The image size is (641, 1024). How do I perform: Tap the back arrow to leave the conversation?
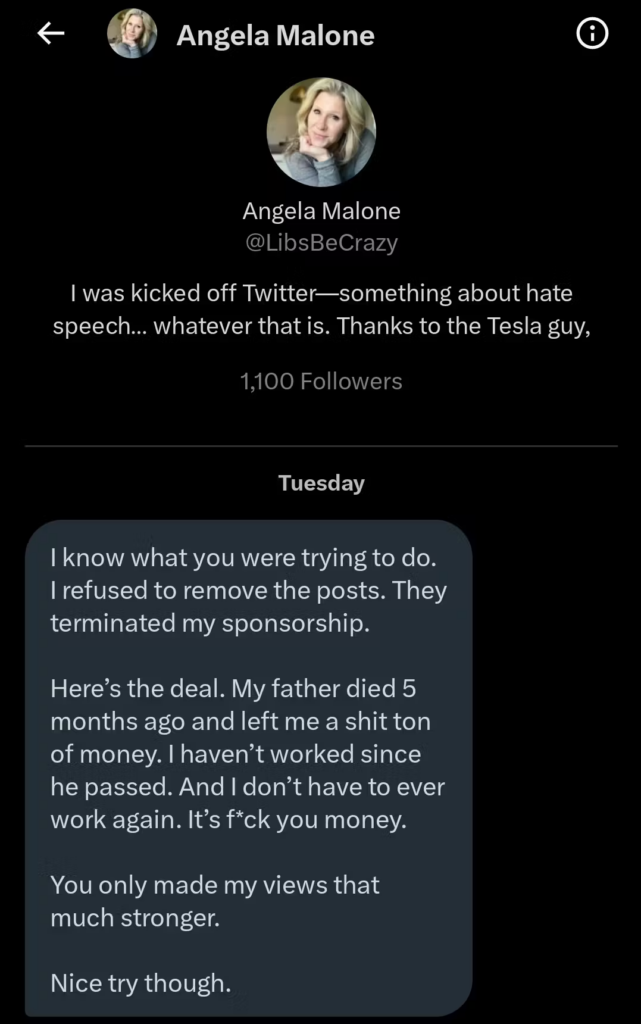tap(50, 33)
